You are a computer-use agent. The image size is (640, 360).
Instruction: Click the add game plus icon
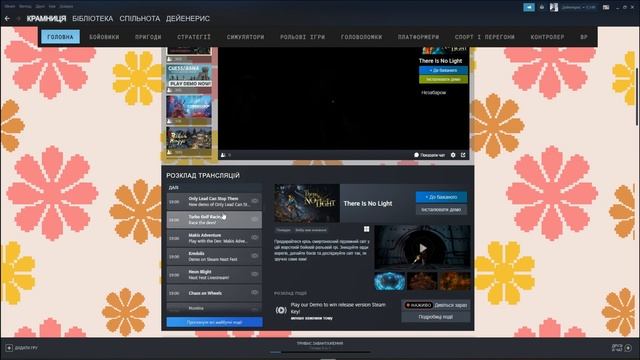click(9, 348)
